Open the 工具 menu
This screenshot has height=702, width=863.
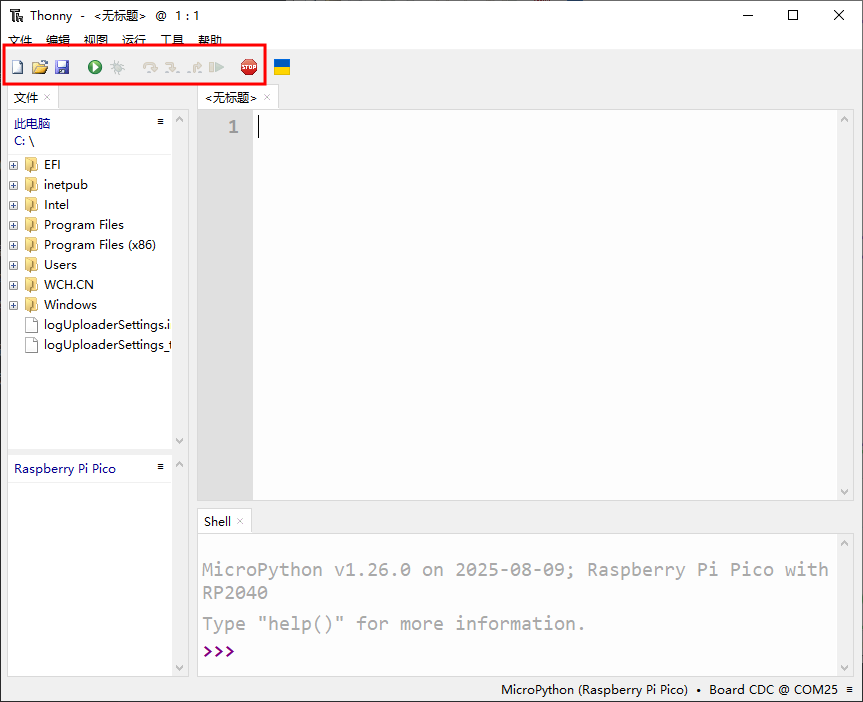[x=172, y=40]
